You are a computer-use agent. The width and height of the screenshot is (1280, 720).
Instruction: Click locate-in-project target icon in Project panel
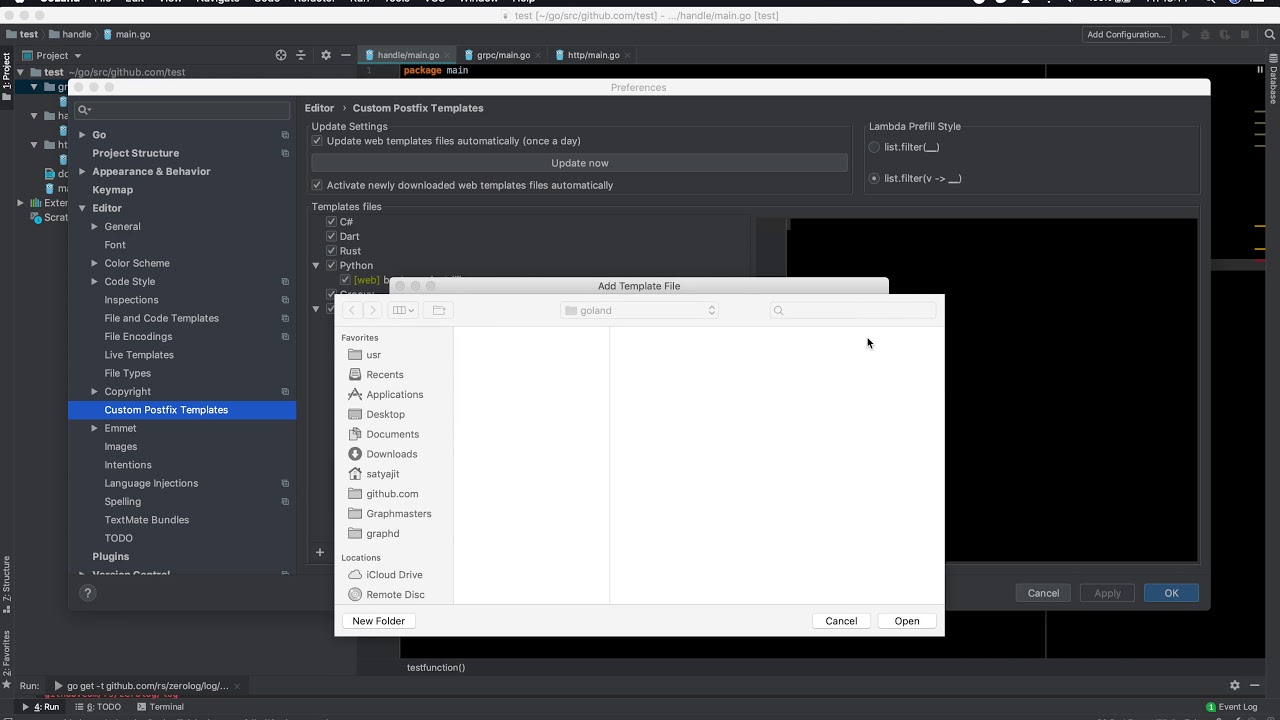pyautogui.click(x=281, y=55)
